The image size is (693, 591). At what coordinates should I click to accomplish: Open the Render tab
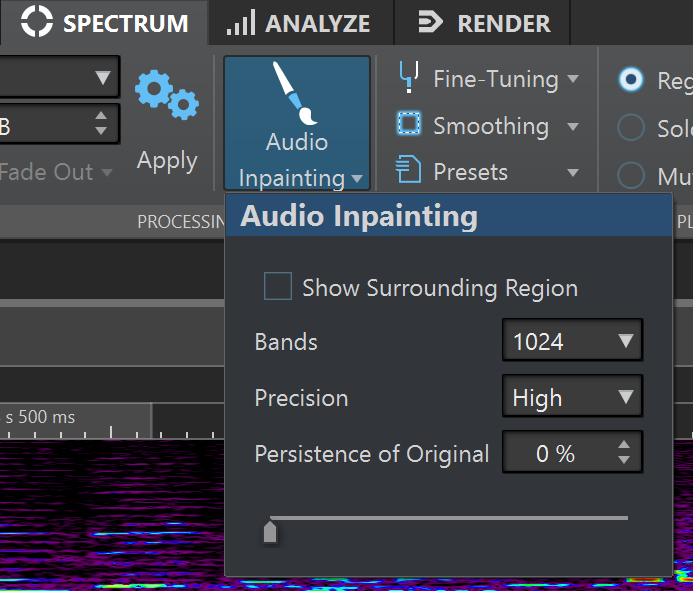(482, 23)
